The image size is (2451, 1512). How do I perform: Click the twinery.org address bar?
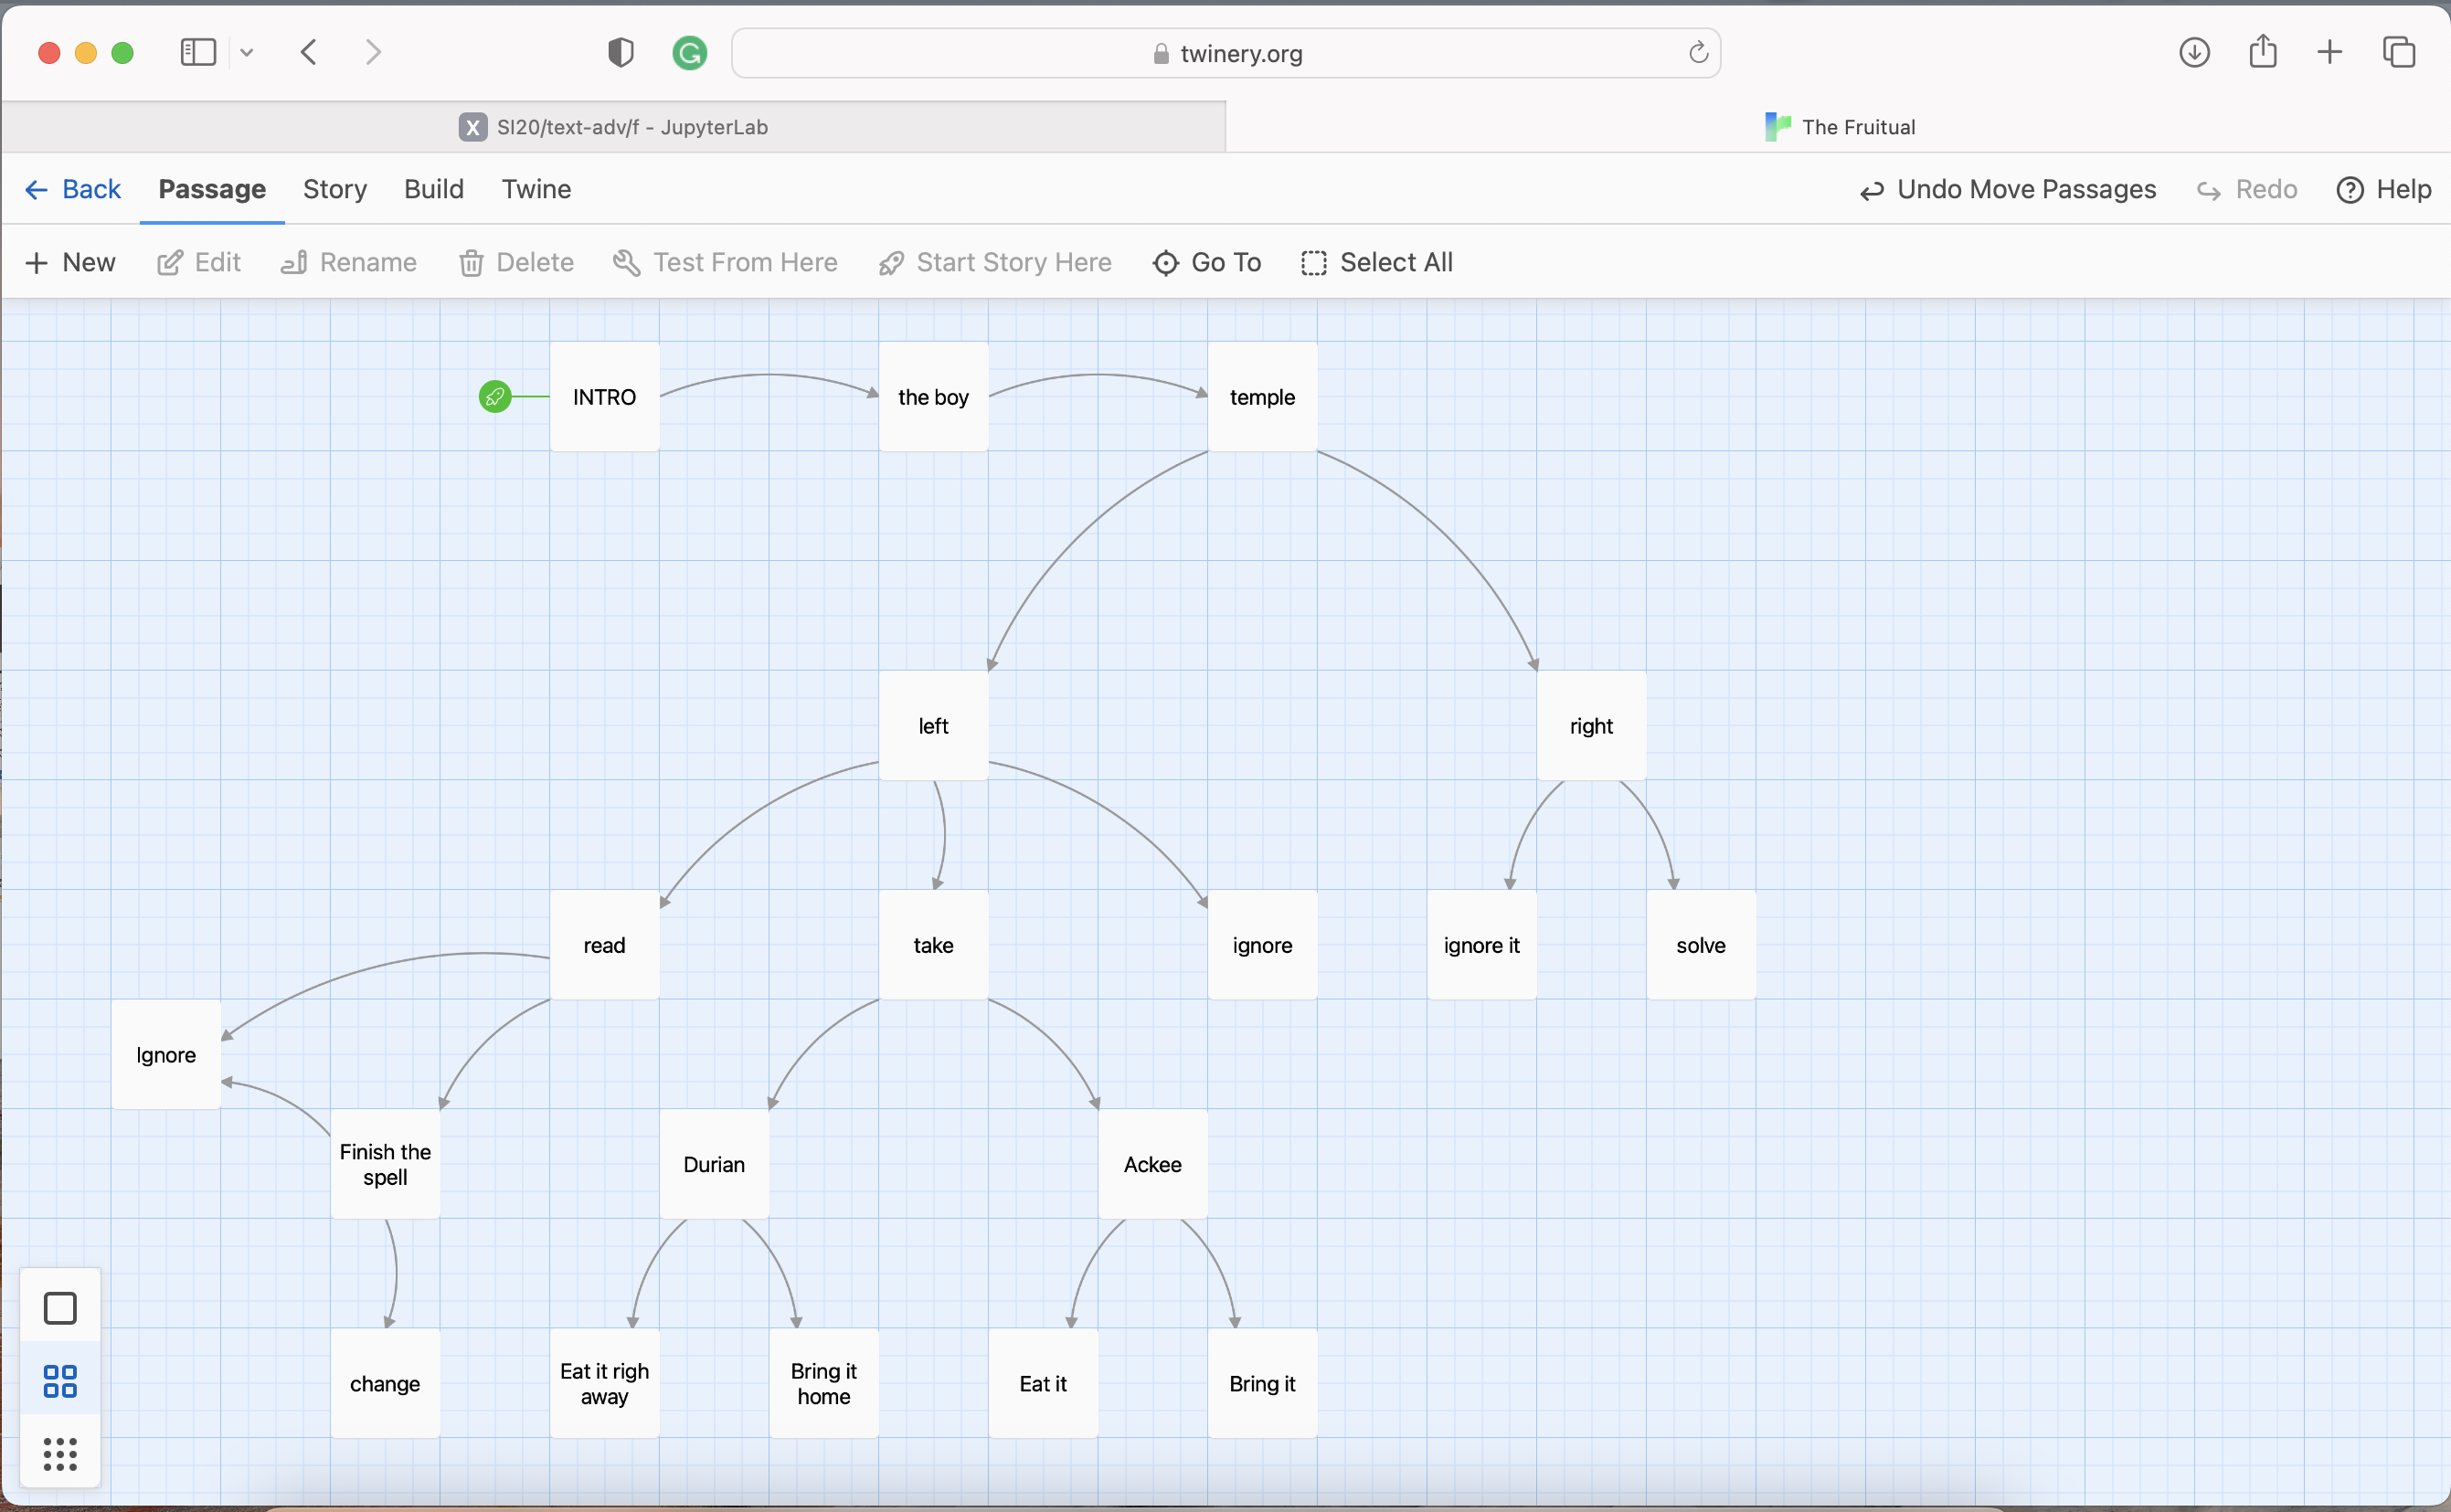(x=1226, y=53)
